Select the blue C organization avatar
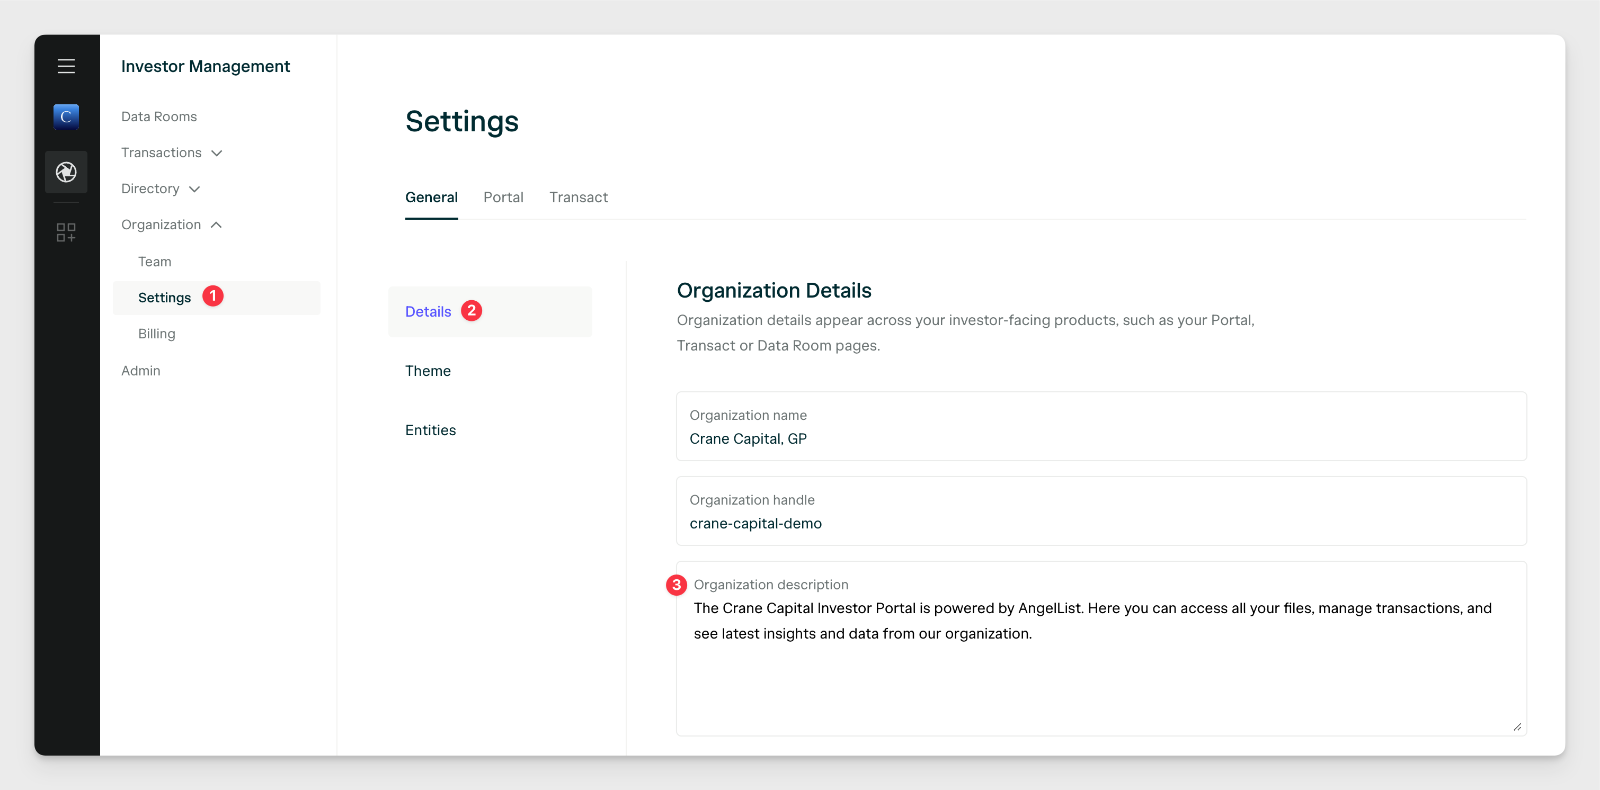The width and height of the screenshot is (1600, 790). click(66, 116)
